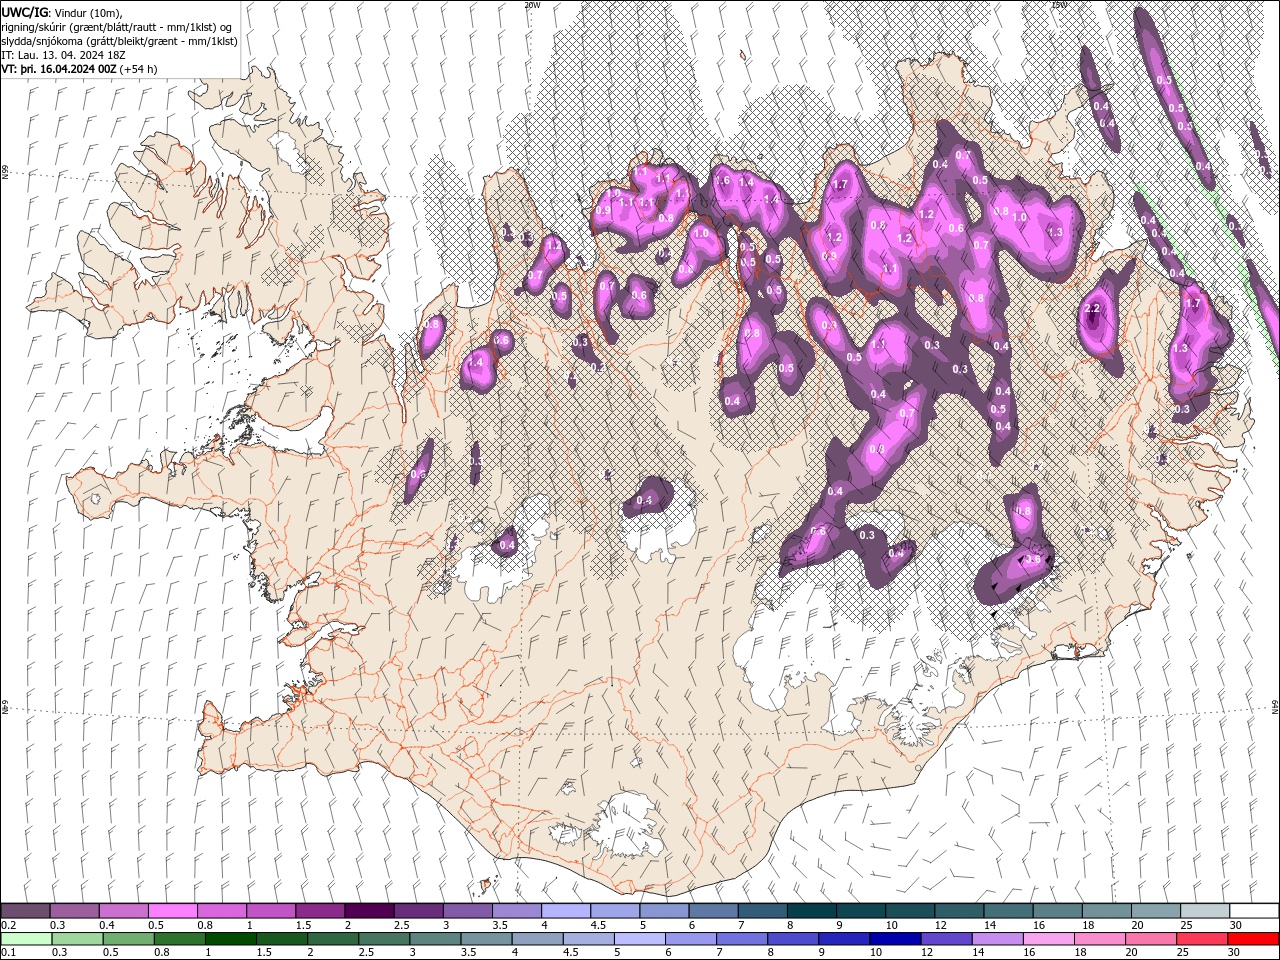The image size is (1280, 960).
Task: Click the top-row legend swatch labeled 7
Action: click(x=762, y=911)
